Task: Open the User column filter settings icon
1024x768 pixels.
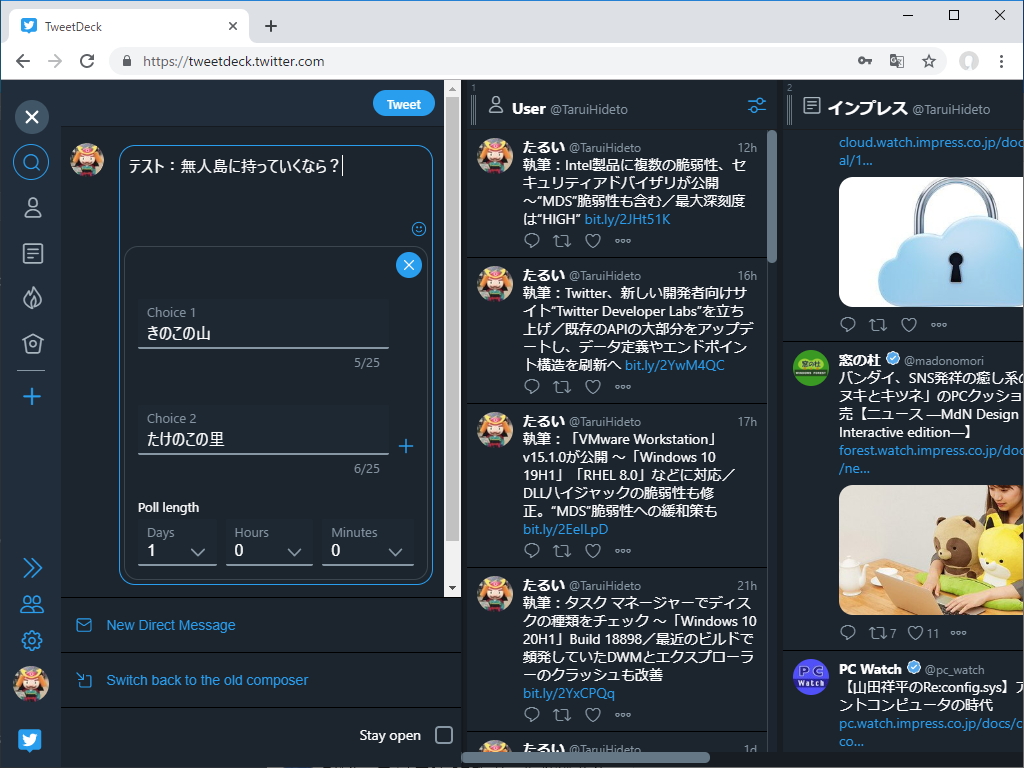Action: 757,105
